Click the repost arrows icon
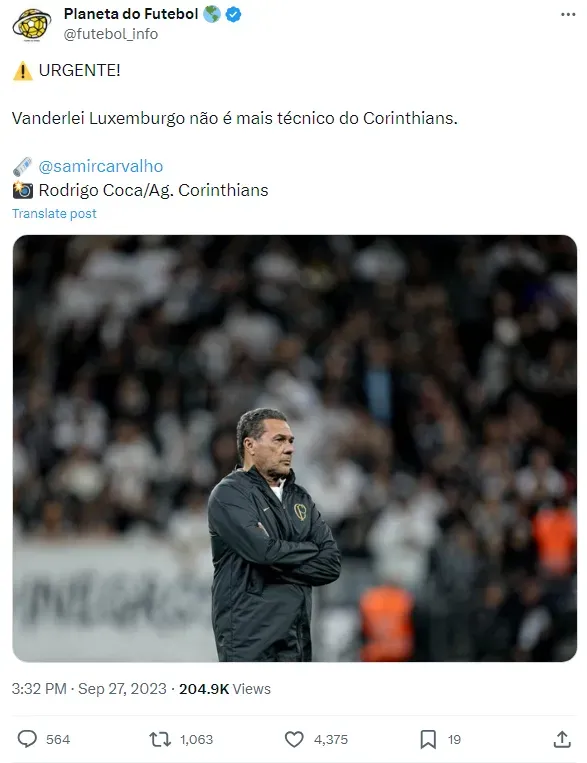 coord(160,739)
